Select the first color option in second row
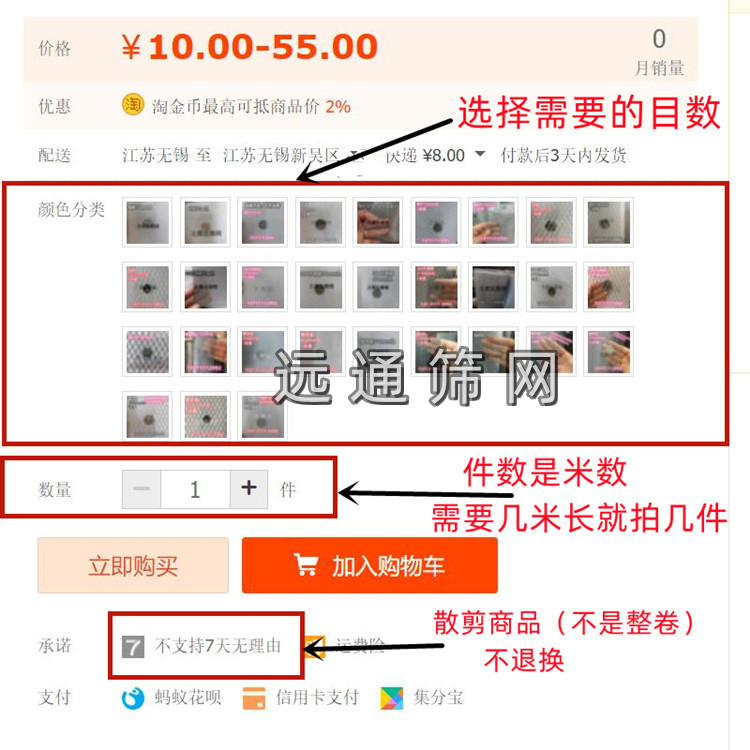Image resolution: width=750 pixels, height=750 pixels. [147, 287]
